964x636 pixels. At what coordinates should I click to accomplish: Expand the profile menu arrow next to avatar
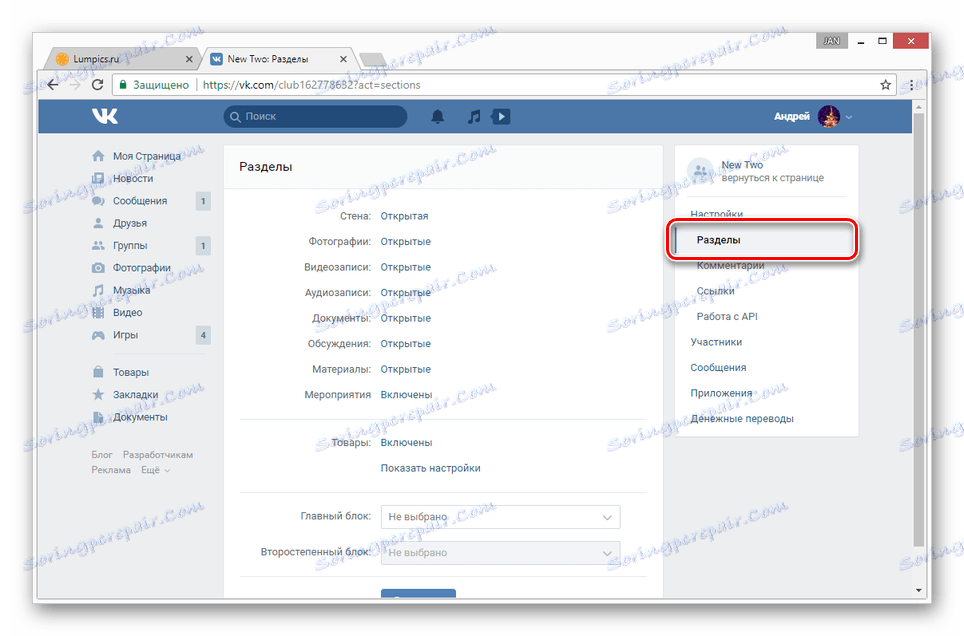tap(849, 117)
